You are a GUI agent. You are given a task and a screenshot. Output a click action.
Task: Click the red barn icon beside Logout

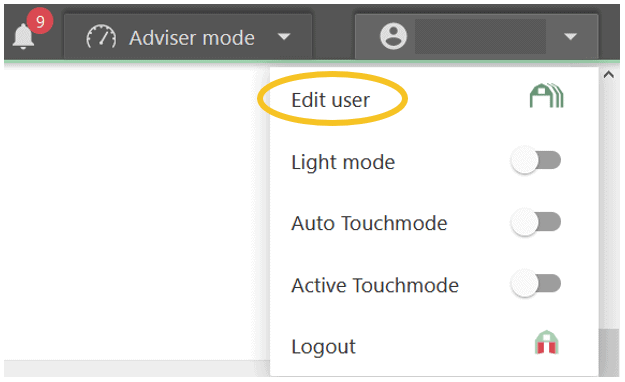[x=546, y=343]
